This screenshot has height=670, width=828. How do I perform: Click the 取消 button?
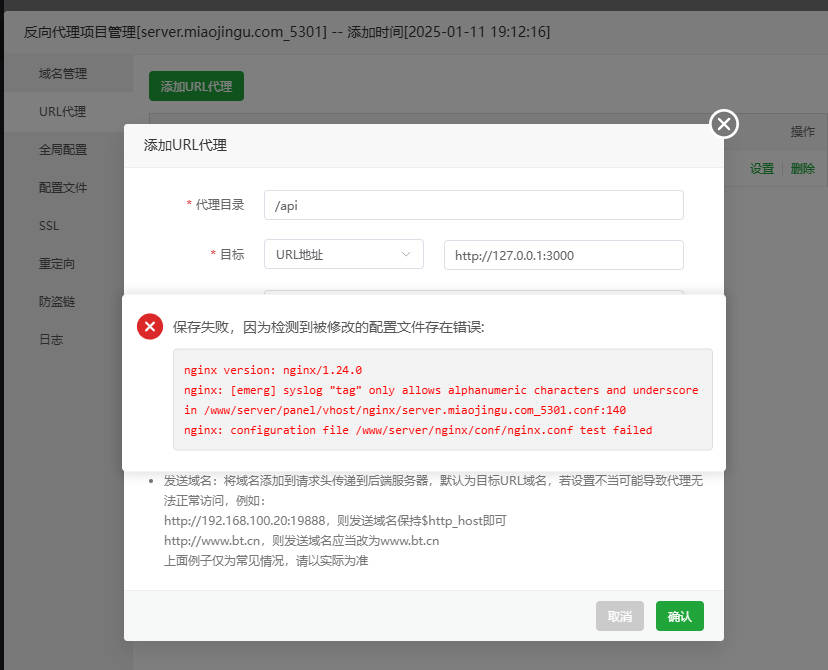pyautogui.click(x=620, y=616)
